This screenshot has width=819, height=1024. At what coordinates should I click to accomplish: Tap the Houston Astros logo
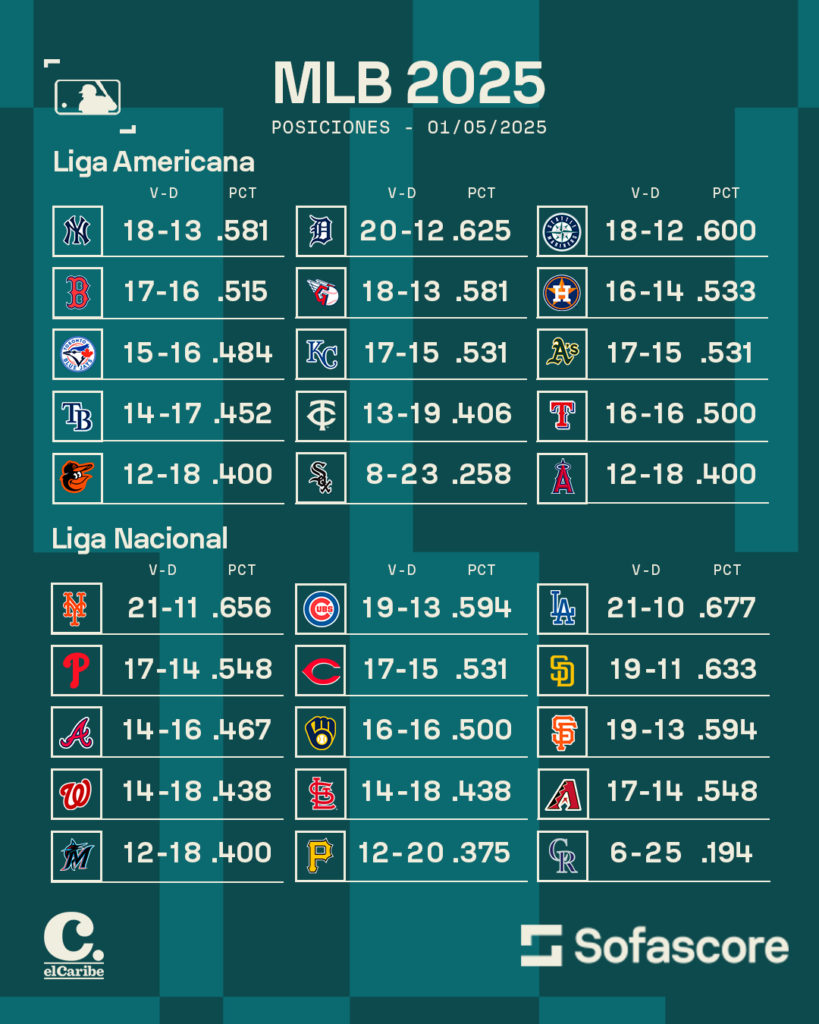tap(562, 292)
